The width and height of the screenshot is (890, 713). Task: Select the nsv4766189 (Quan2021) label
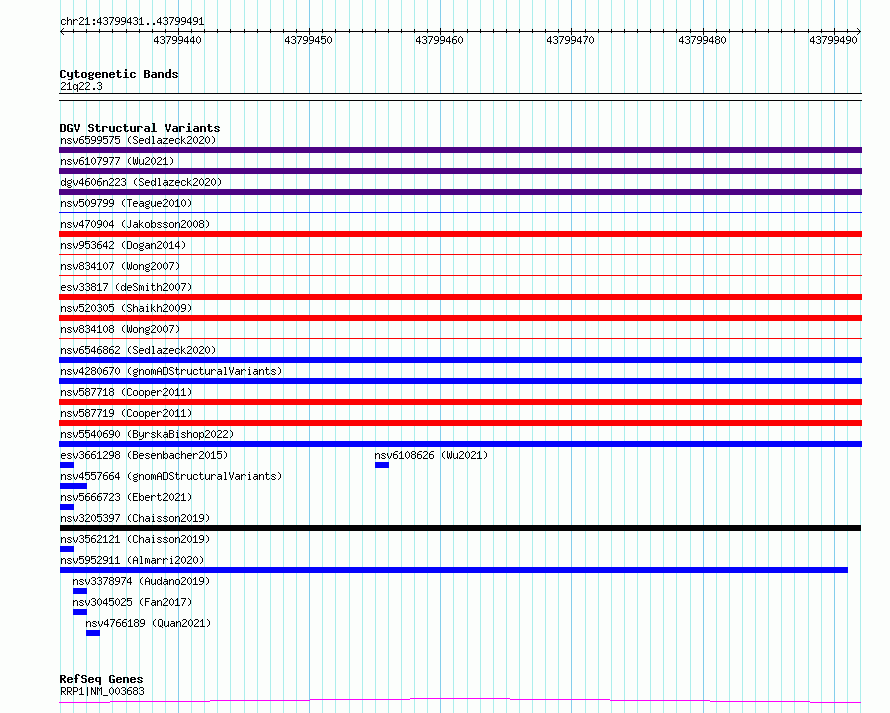[x=148, y=623]
